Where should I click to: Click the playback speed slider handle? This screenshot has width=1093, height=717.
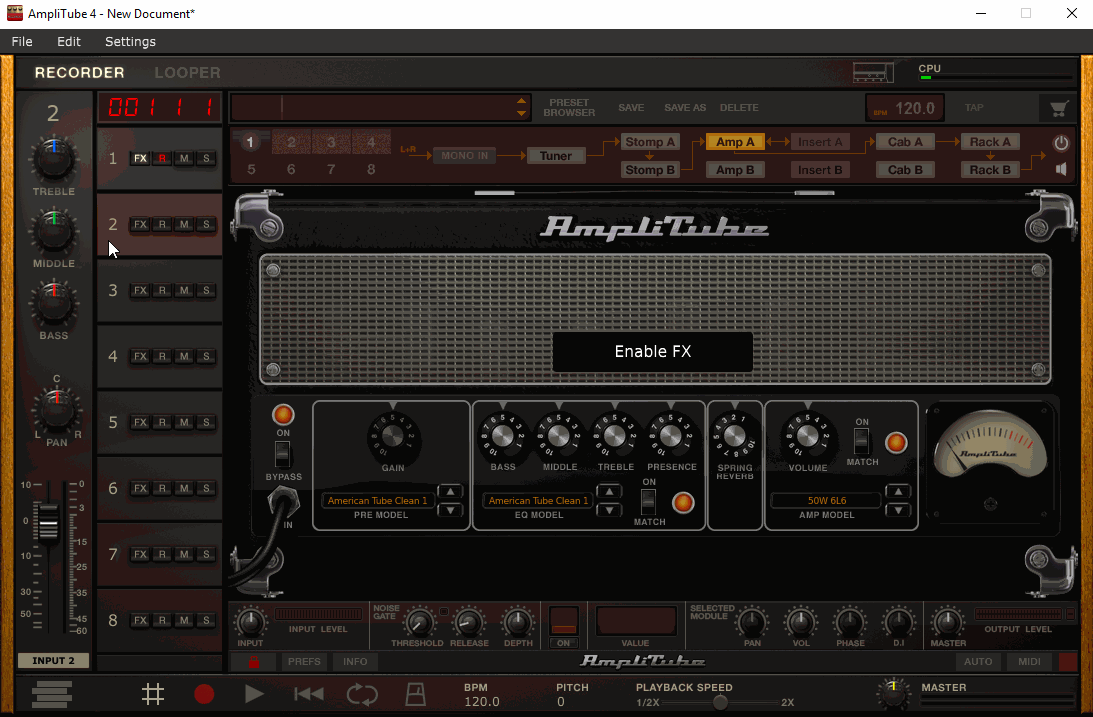719,702
